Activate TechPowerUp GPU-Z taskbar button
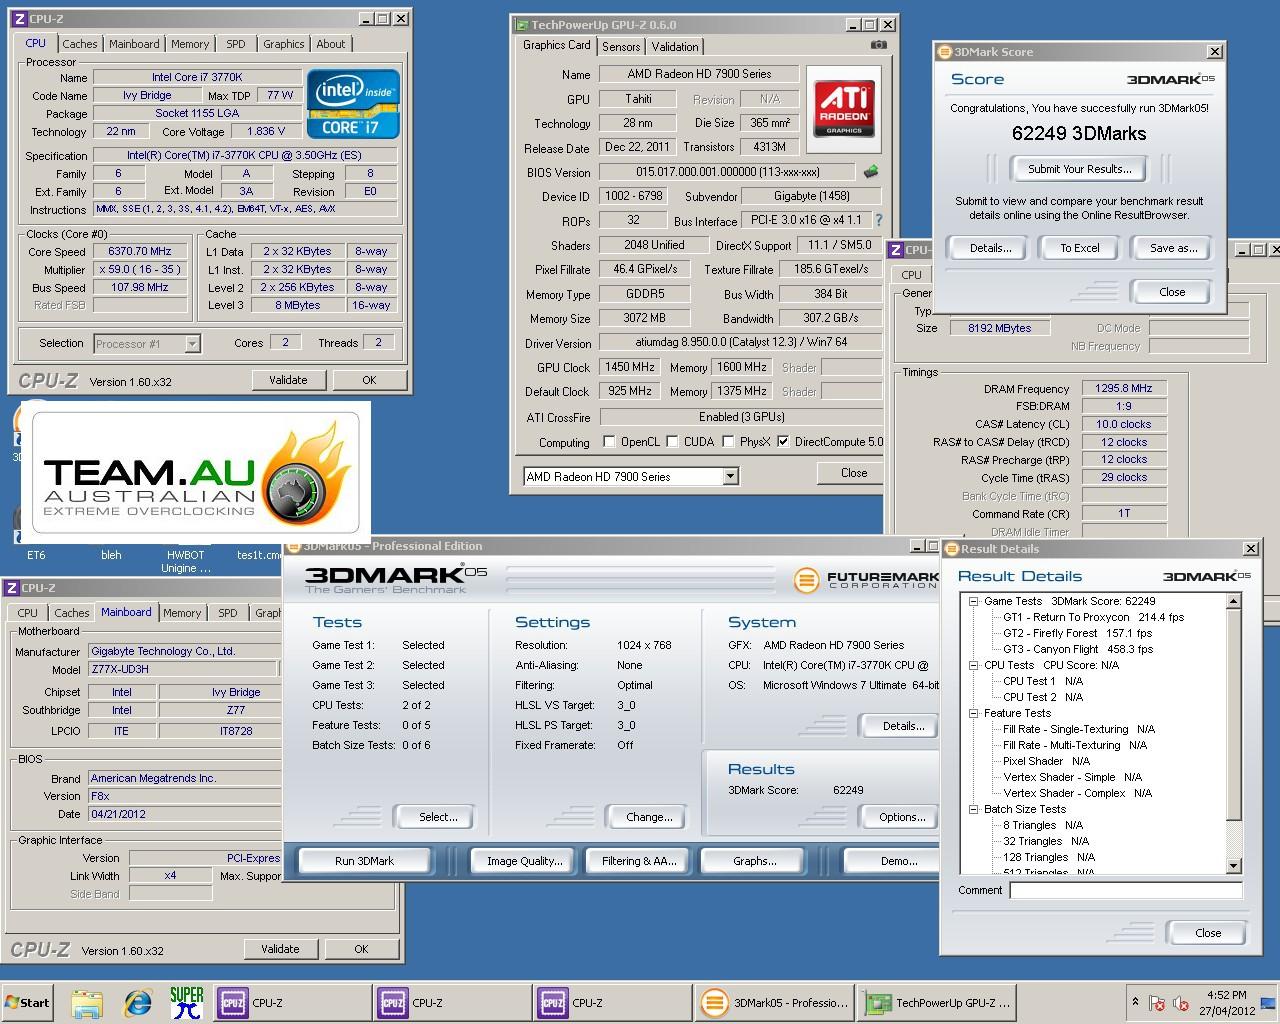This screenshot has height=1024, width=1280. coord(938,1002)
